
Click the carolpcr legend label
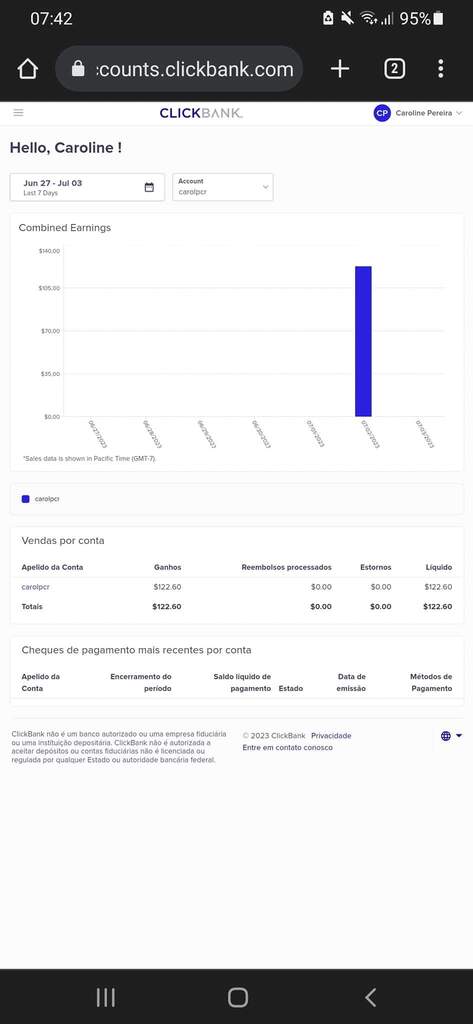point(47,499)
